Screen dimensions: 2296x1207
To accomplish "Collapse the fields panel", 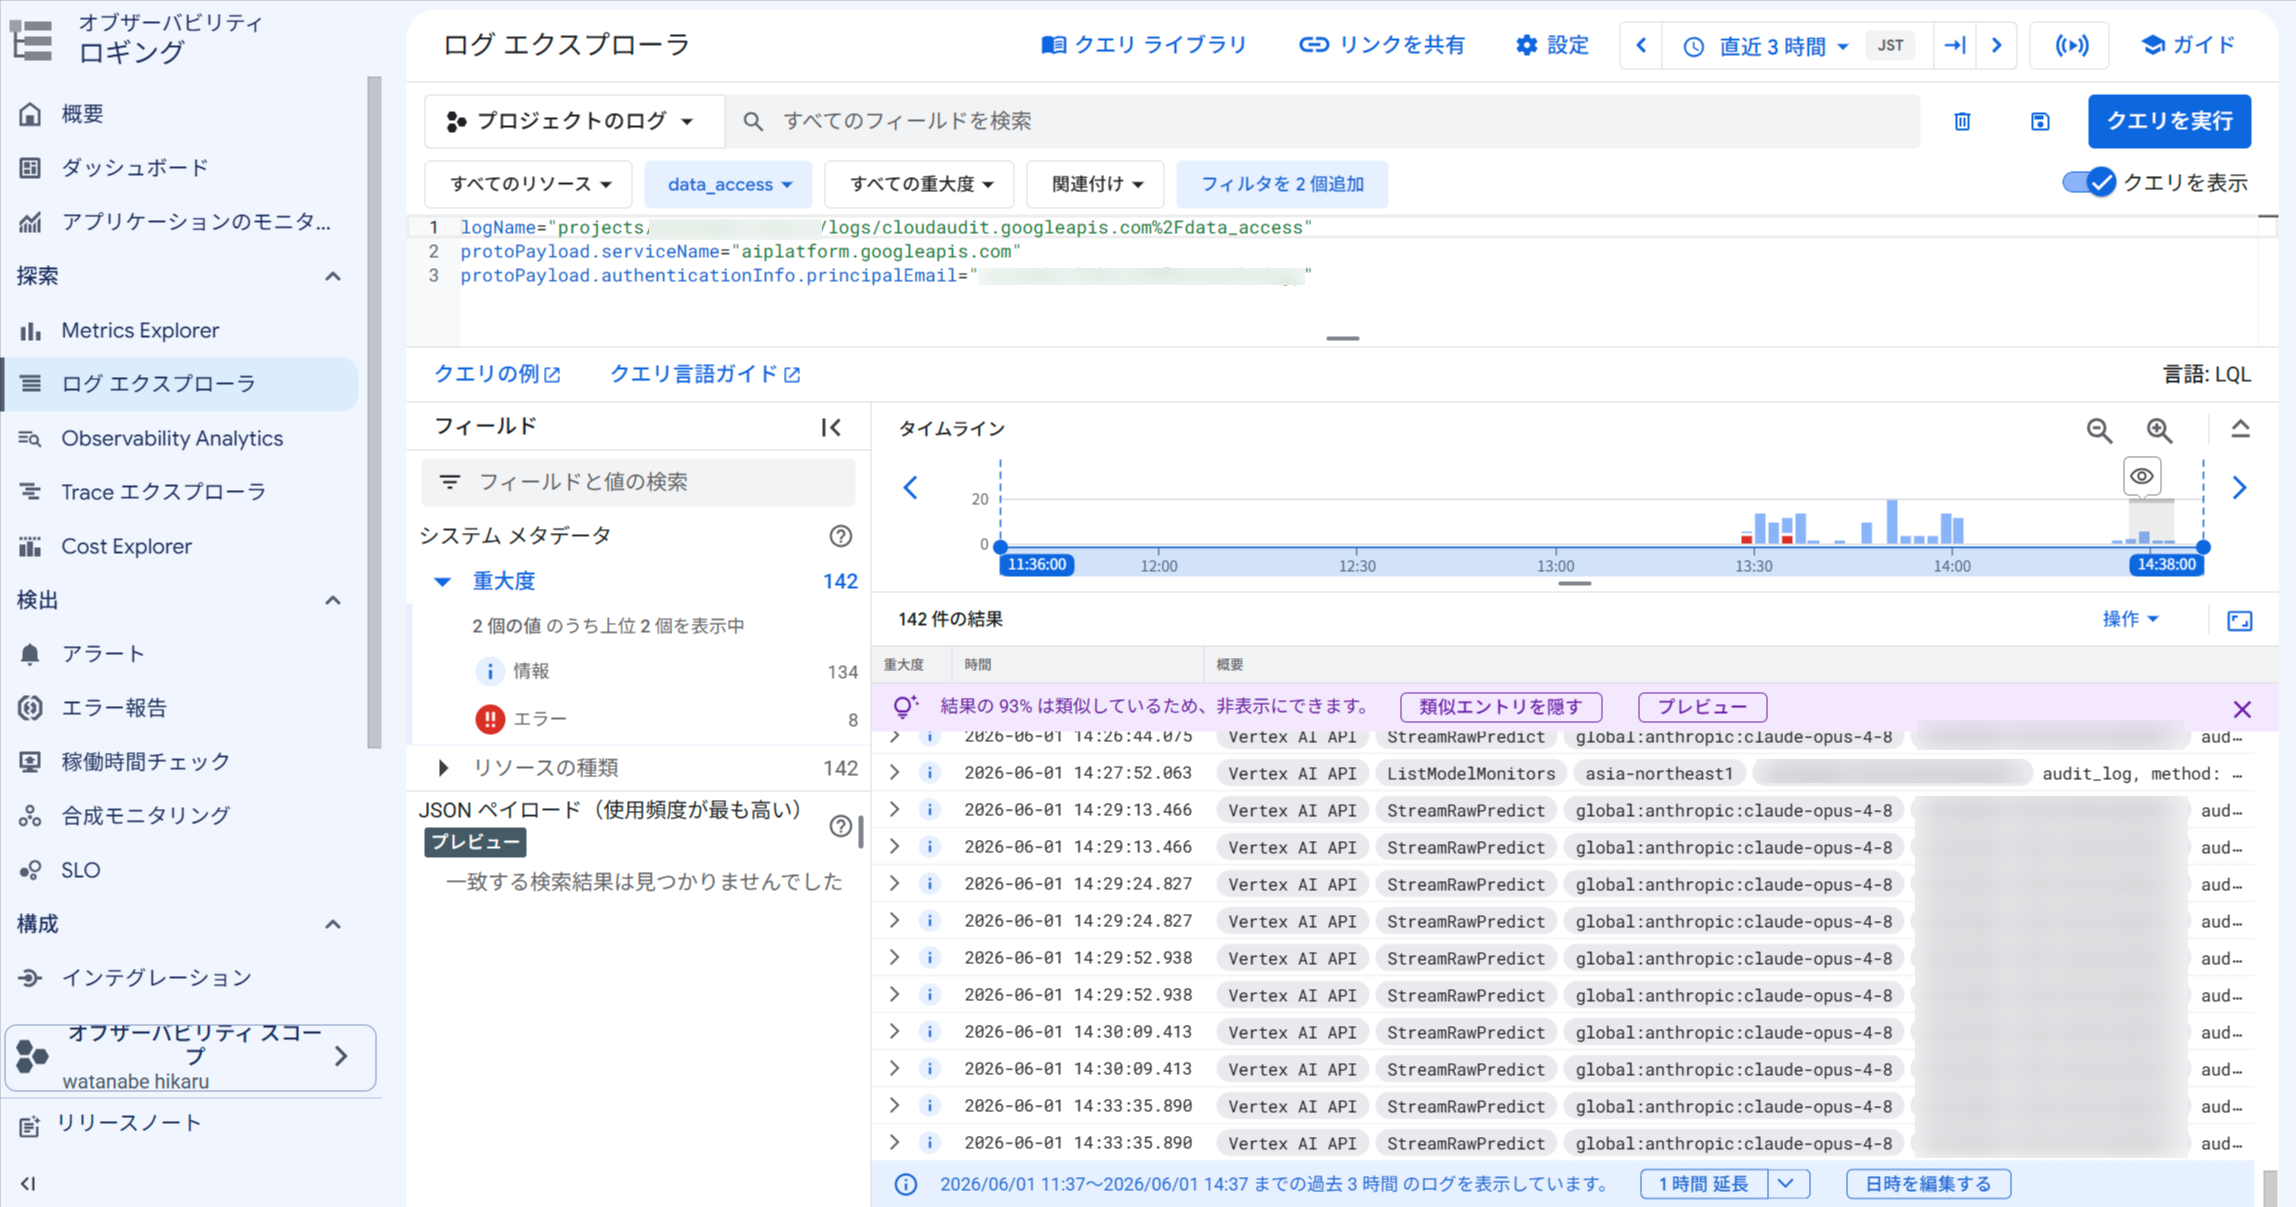I will (x=831, y=427).
